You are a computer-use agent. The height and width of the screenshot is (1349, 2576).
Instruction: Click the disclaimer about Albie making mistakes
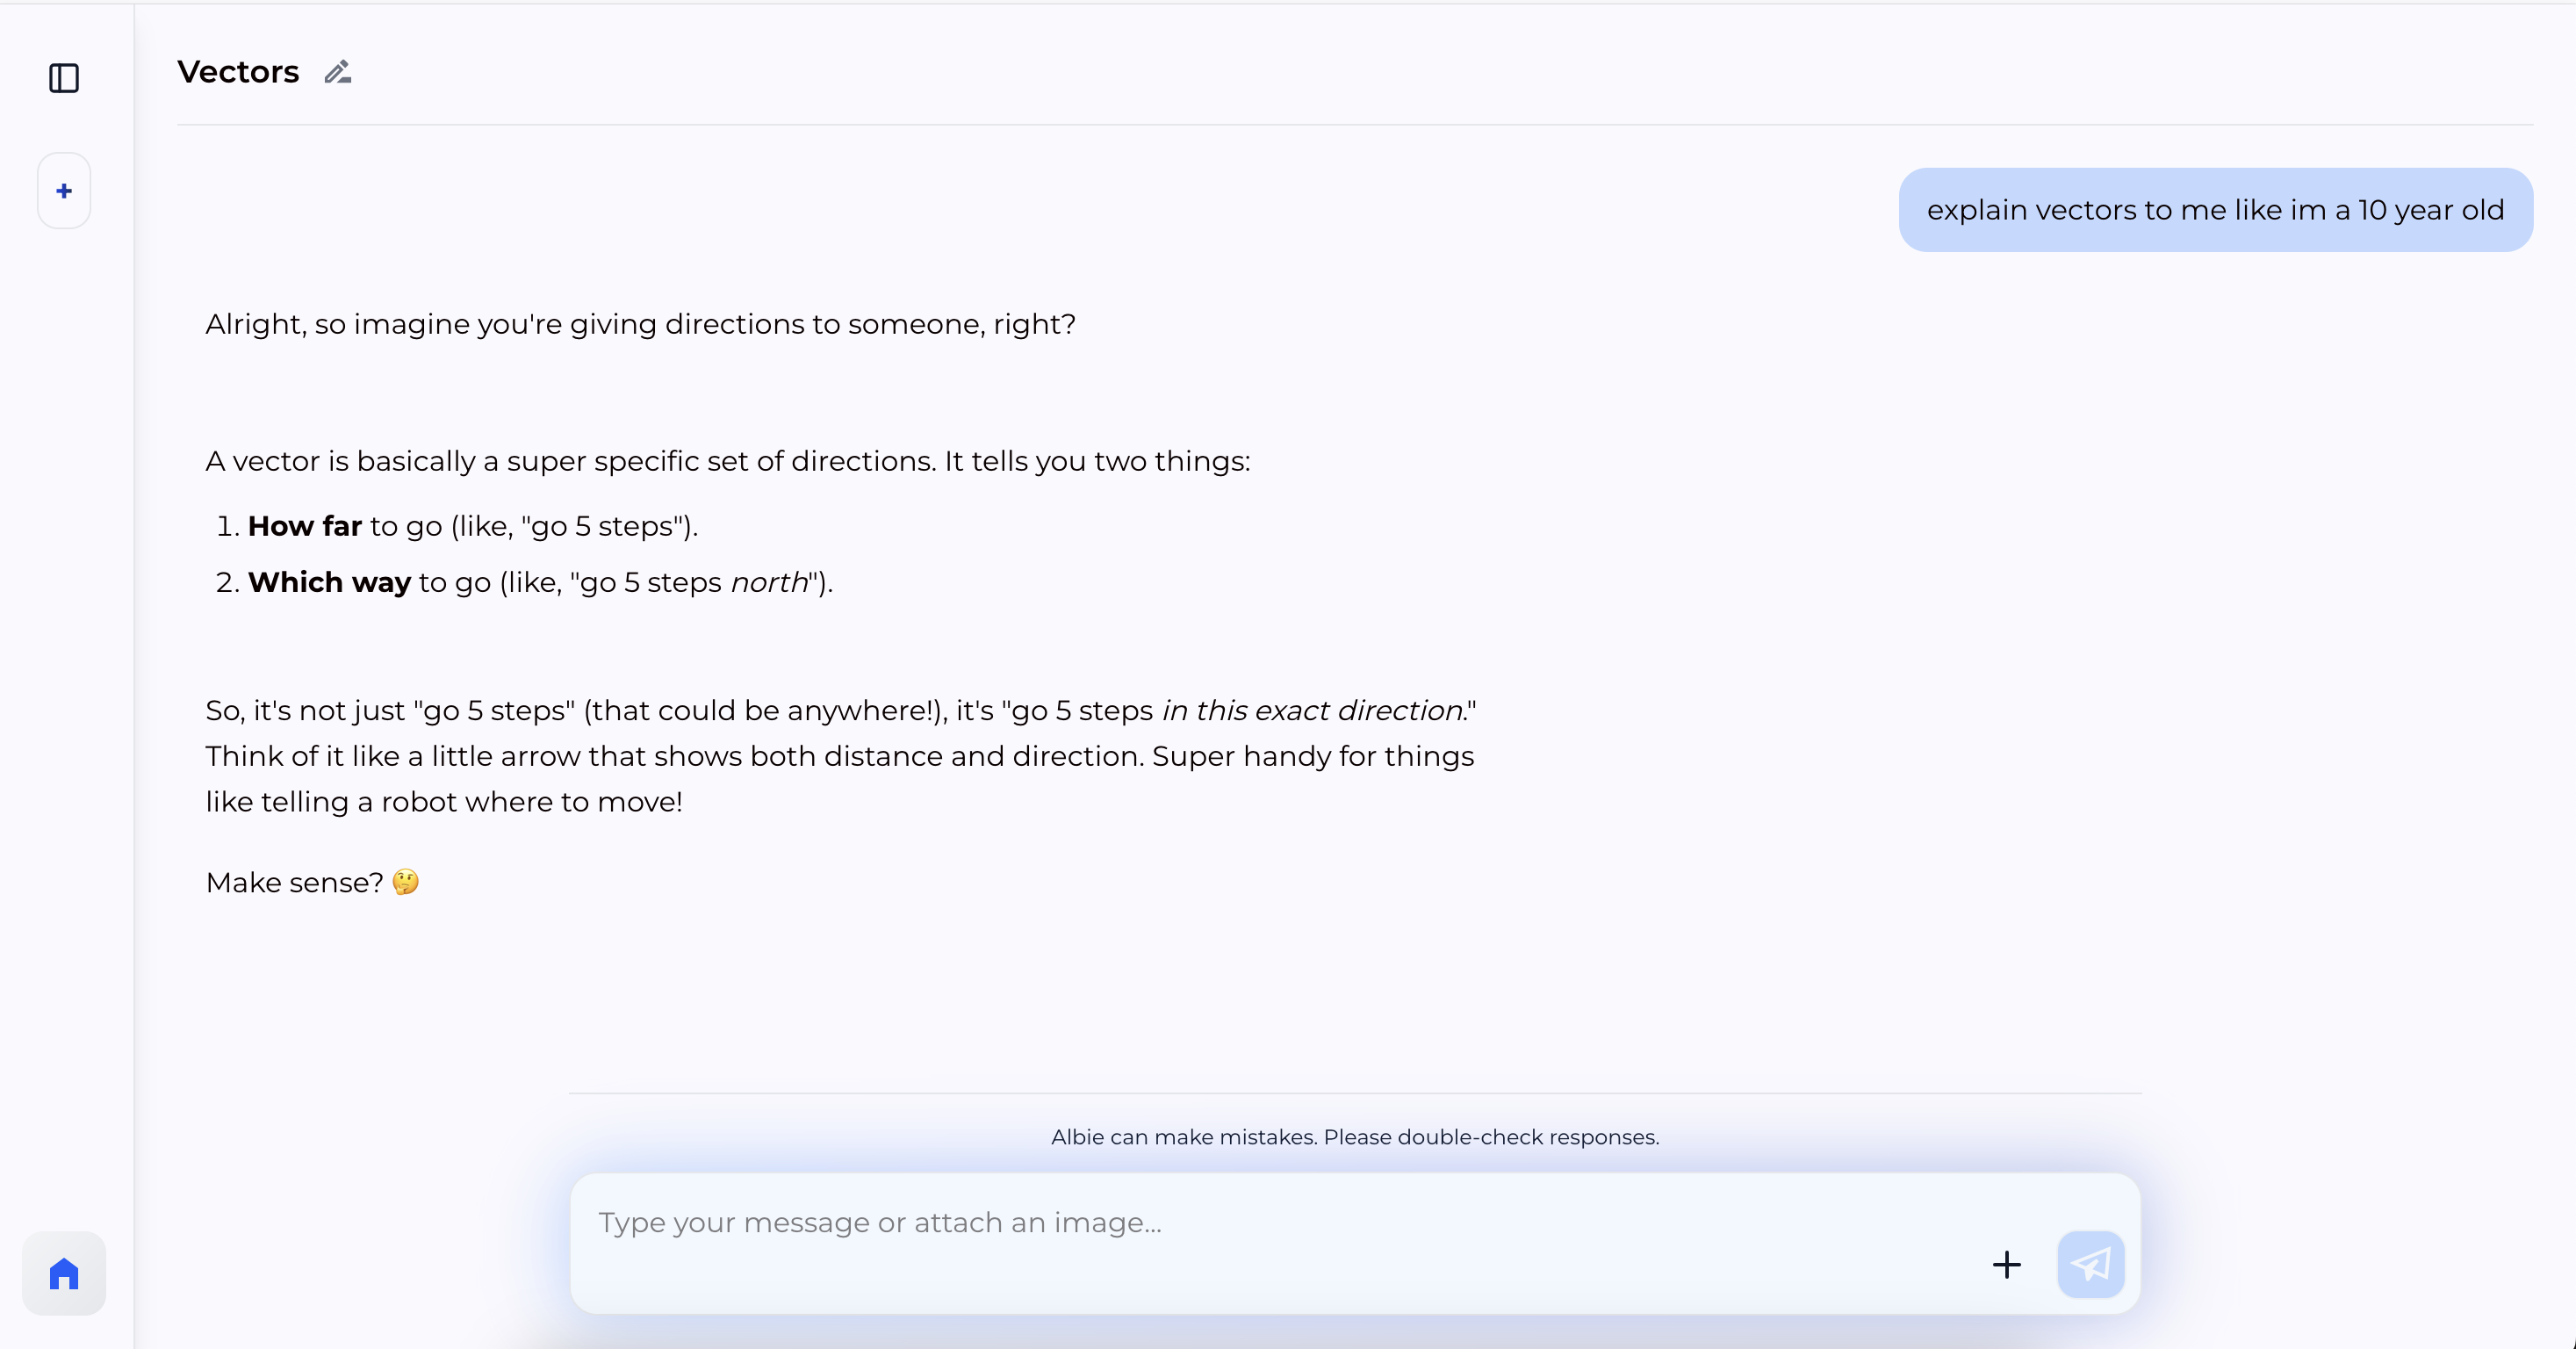(1354, 1137)
